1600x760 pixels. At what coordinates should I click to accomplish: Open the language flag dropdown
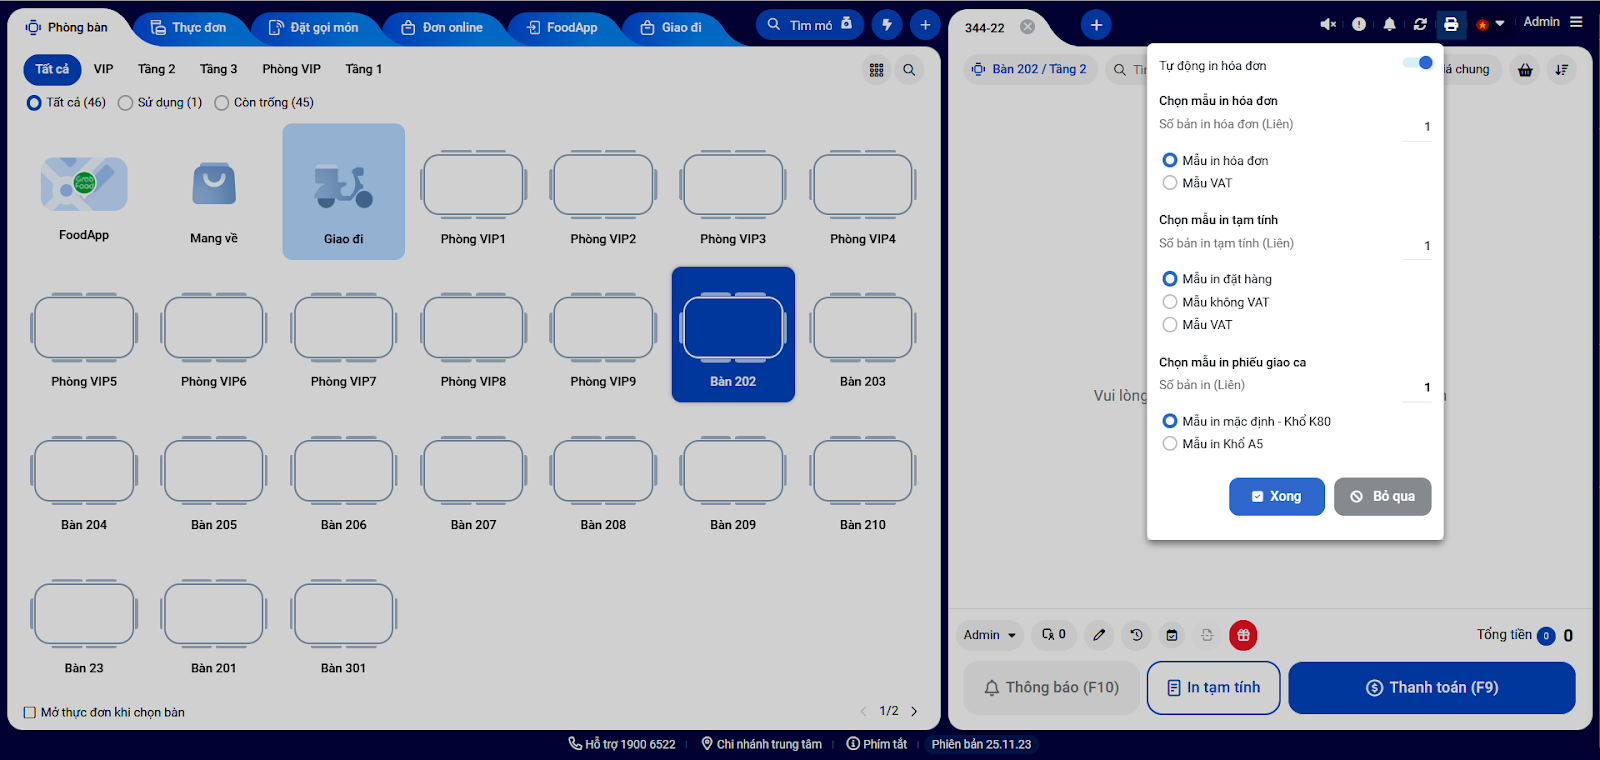(1489, 24)
